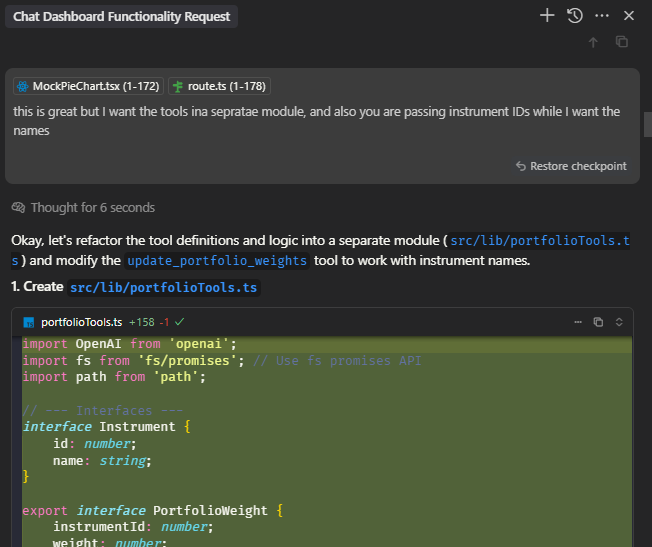Click the thinking brain icon
Image resolution: width=652 pixels, height=547 pixels.
pos(18,207)
